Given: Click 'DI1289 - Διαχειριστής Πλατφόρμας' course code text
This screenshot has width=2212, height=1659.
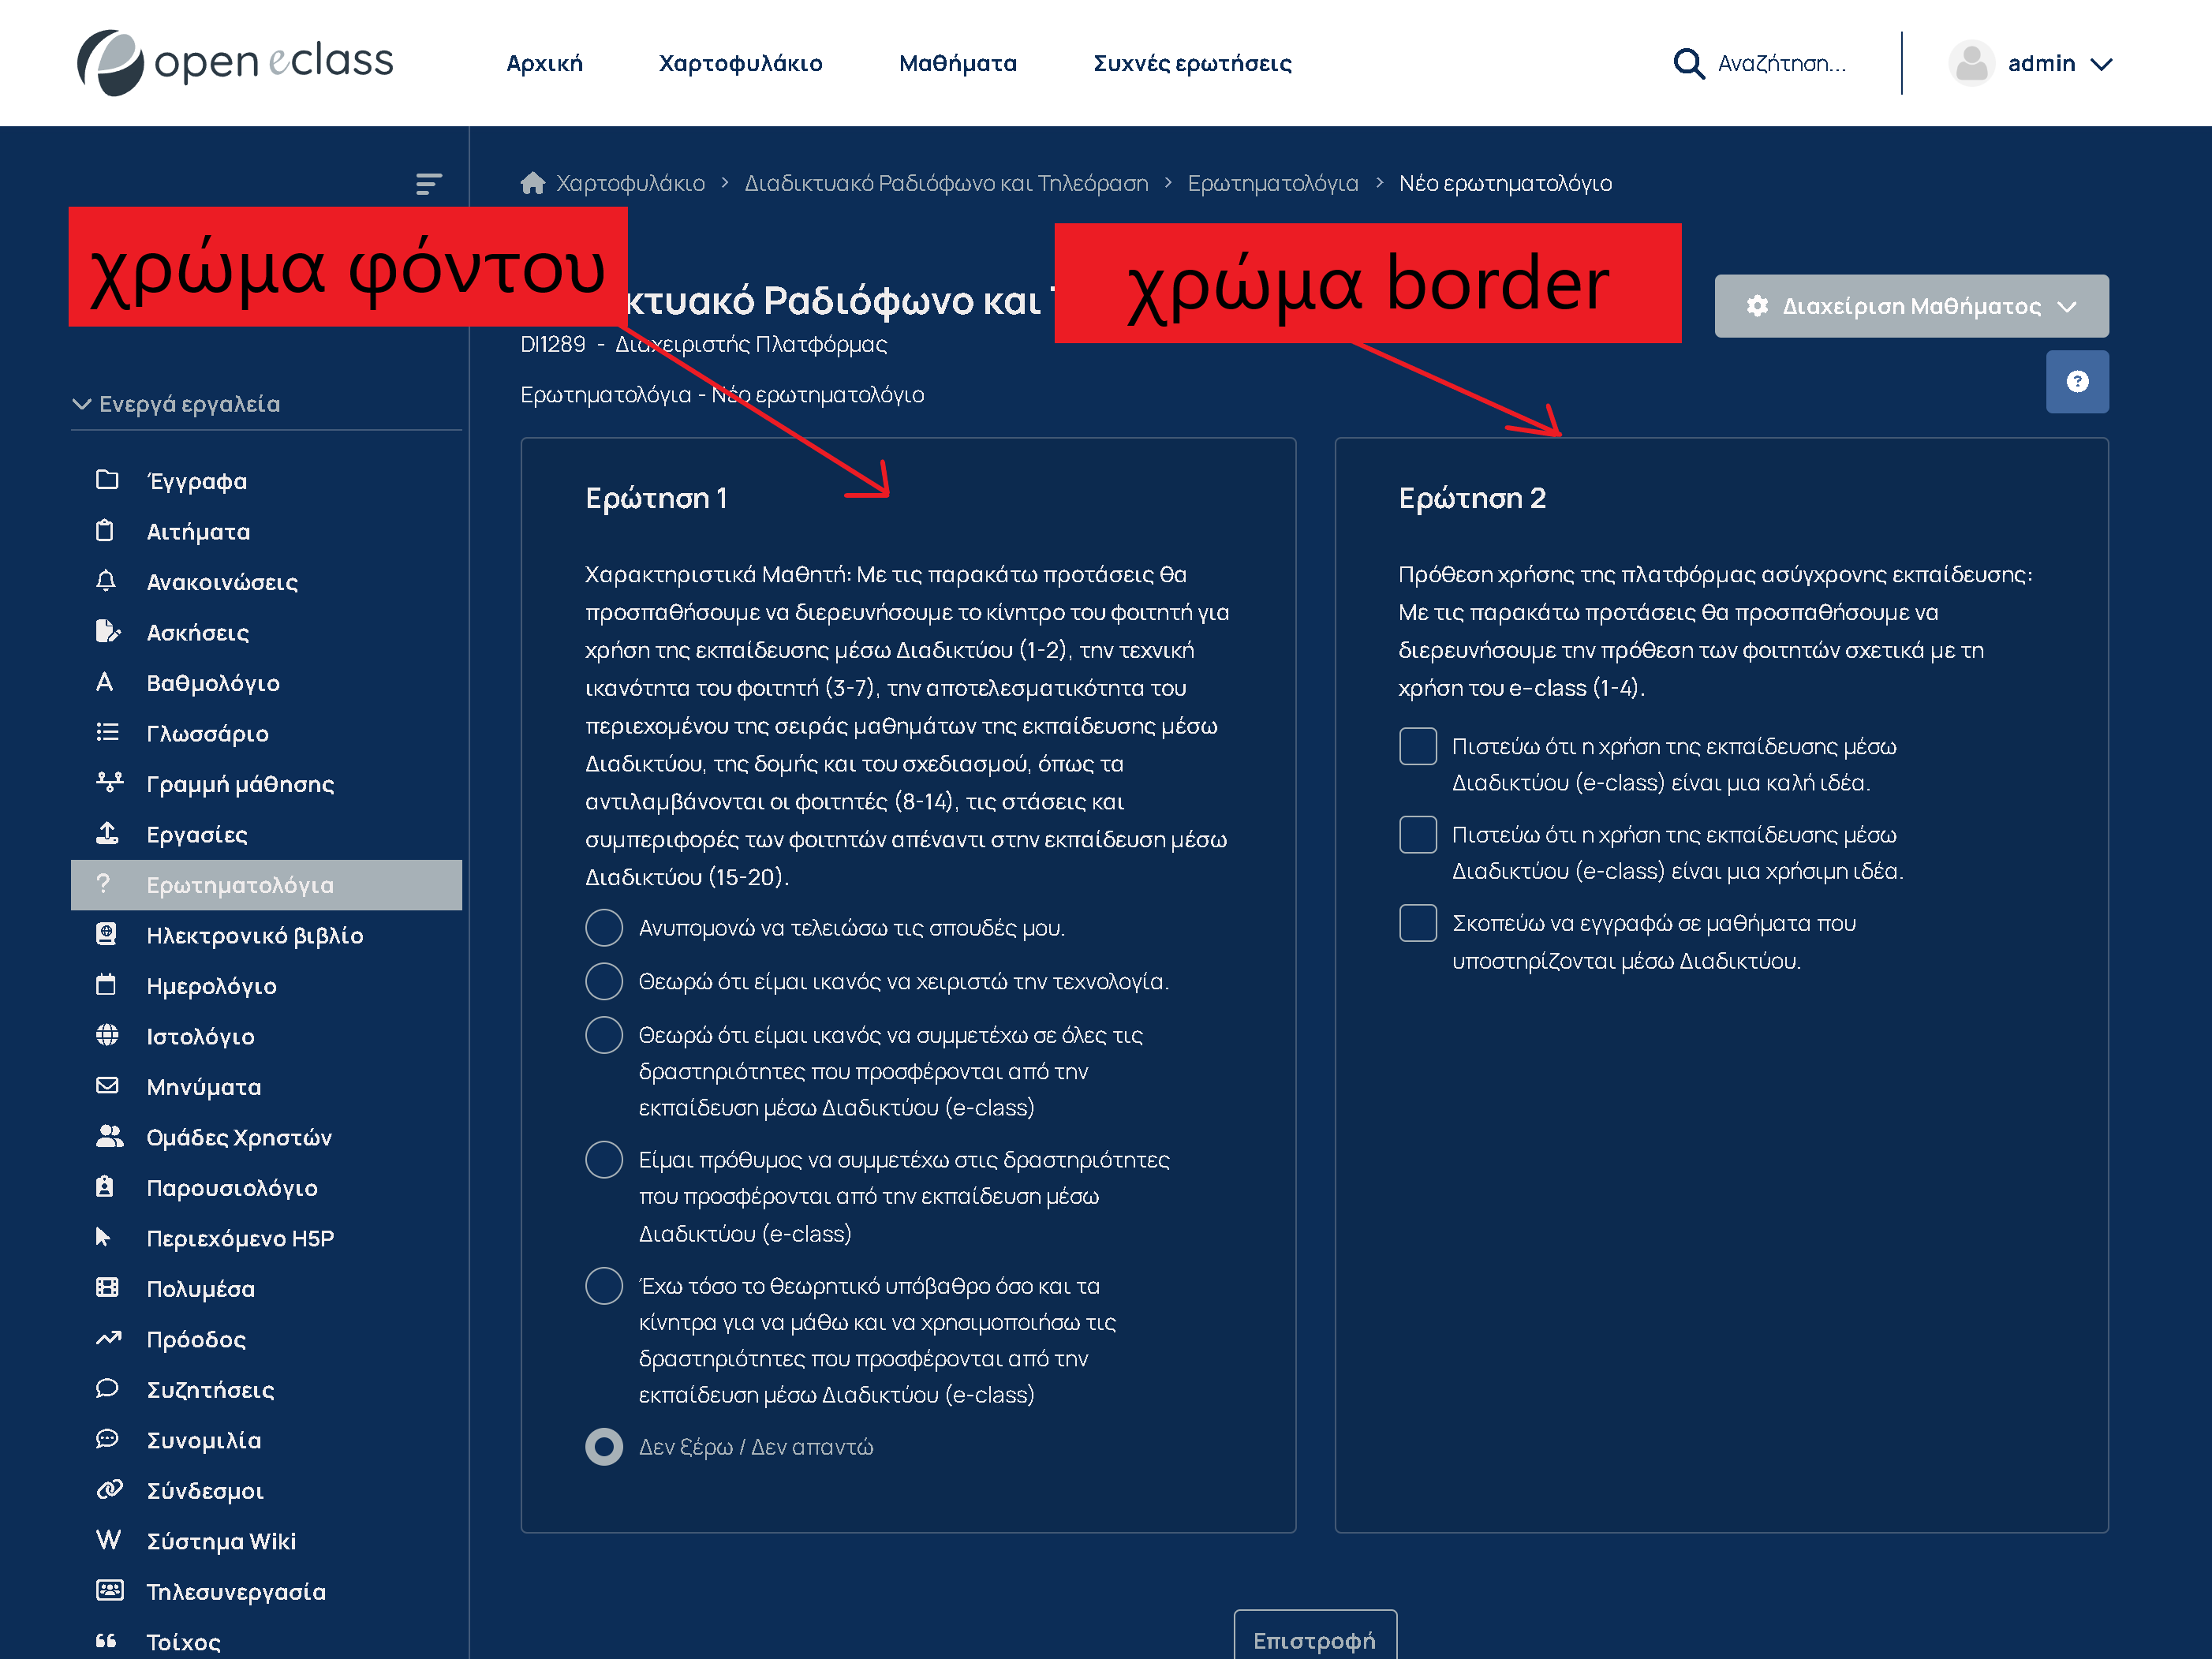Looking at the screenshot, I should tap(703, 344).
